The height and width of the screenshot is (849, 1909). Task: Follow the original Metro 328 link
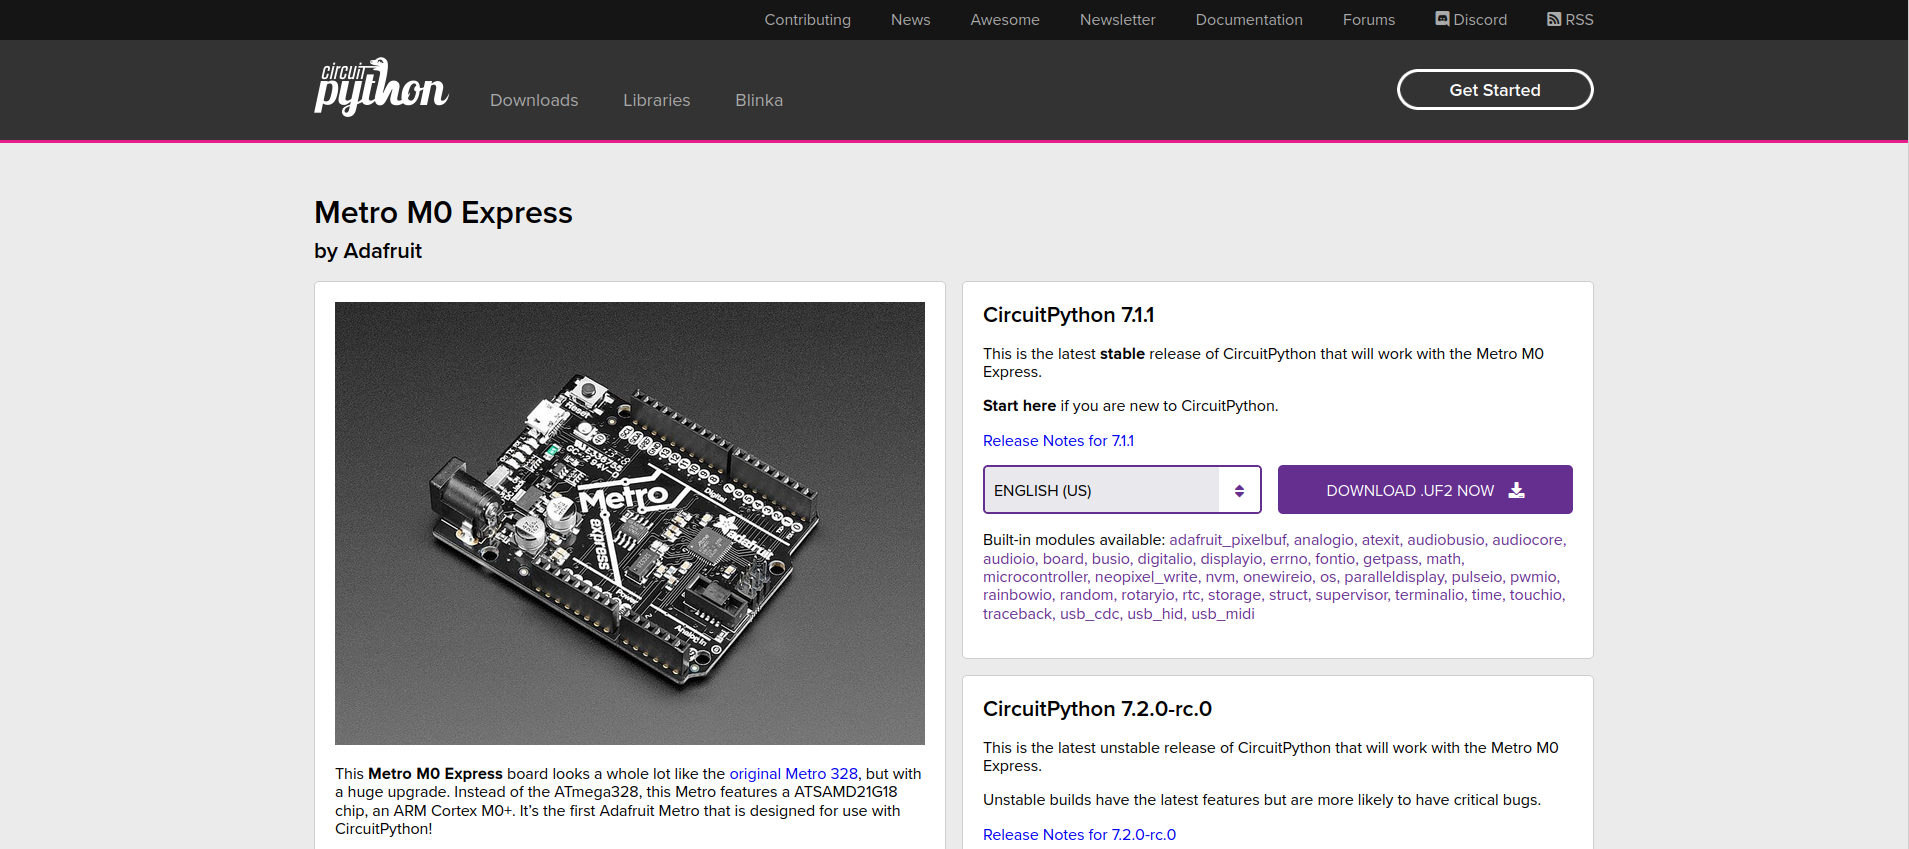tap(793, 774)
